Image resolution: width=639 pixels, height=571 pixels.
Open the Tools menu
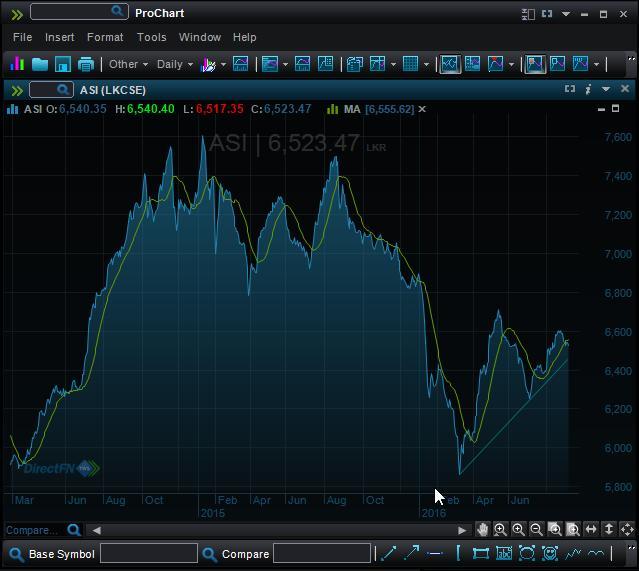coord(152,37)
